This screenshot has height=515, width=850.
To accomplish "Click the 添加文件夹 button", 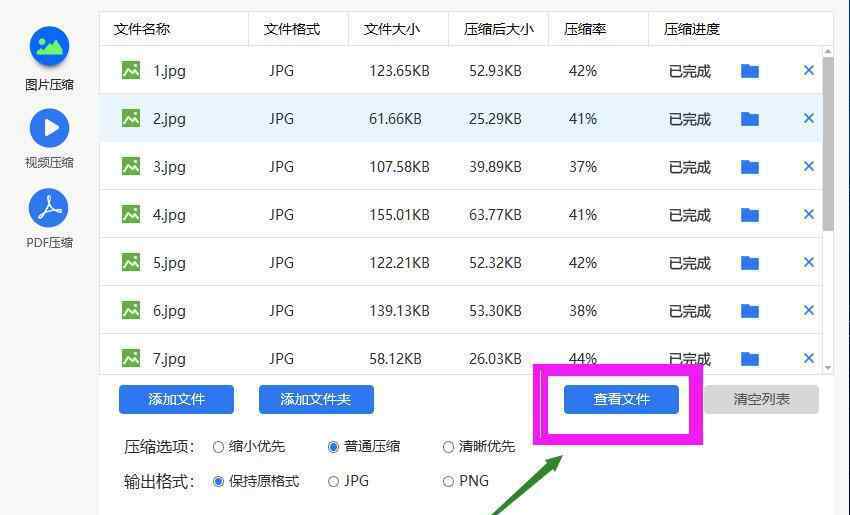I will tap(316, 400).
